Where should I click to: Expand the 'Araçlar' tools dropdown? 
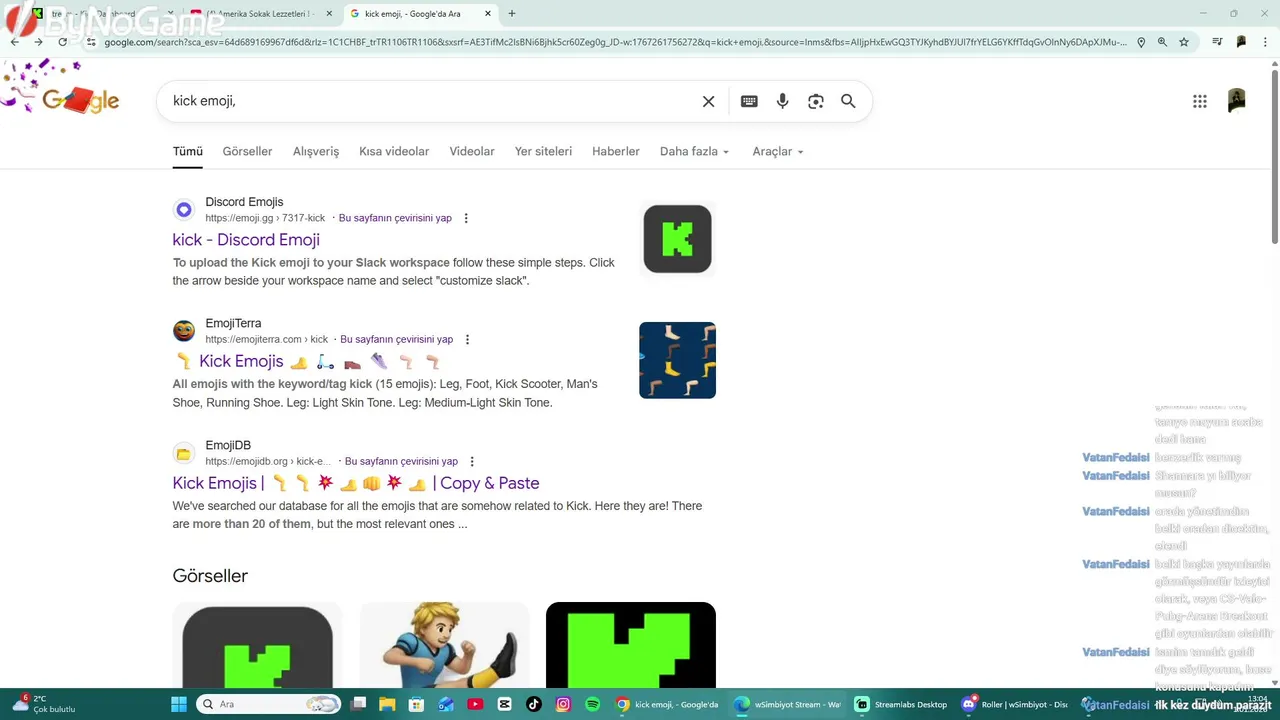(778, 151)
